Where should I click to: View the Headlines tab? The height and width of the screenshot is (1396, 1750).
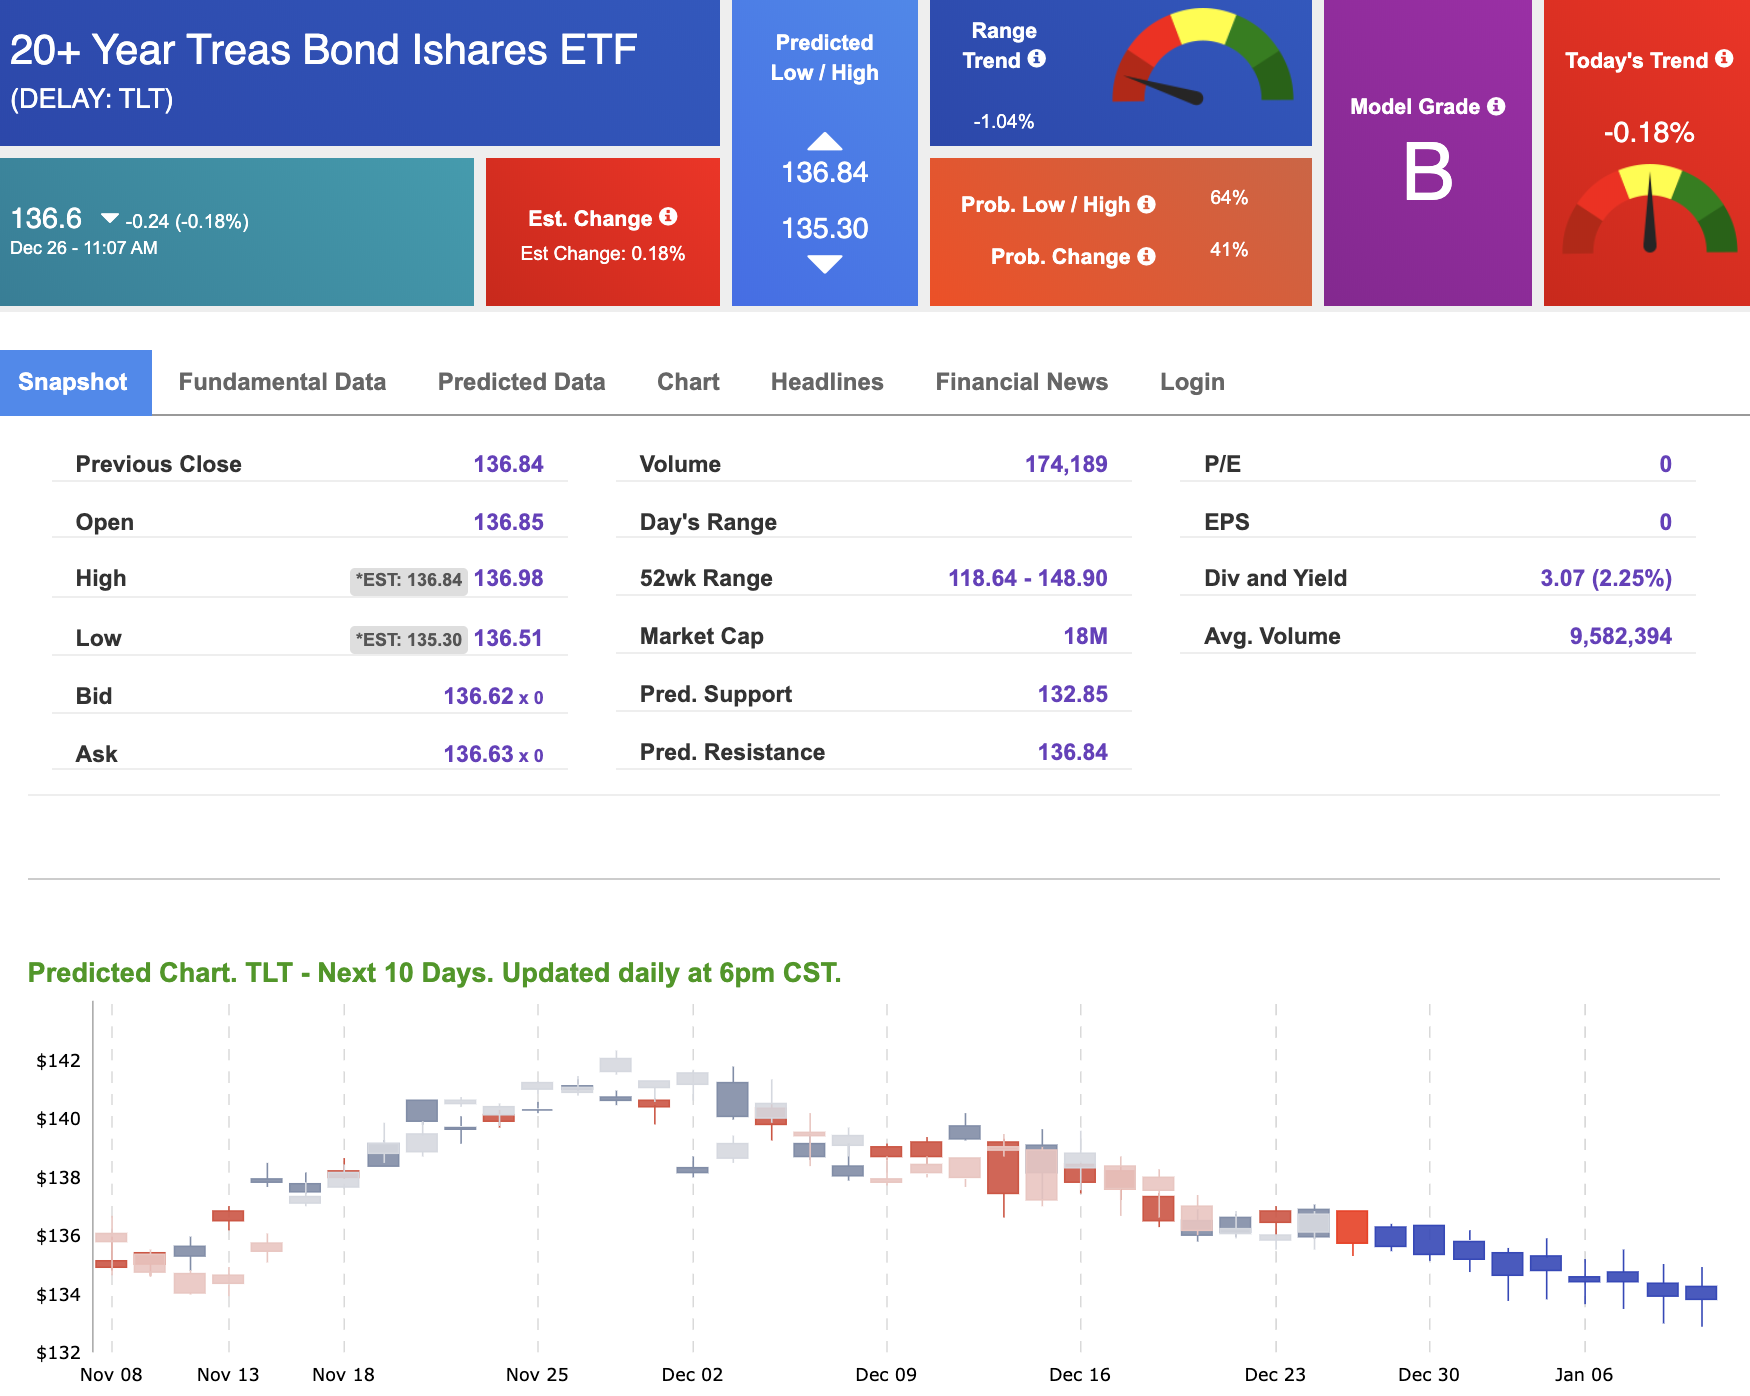click(x=827, y=382)
